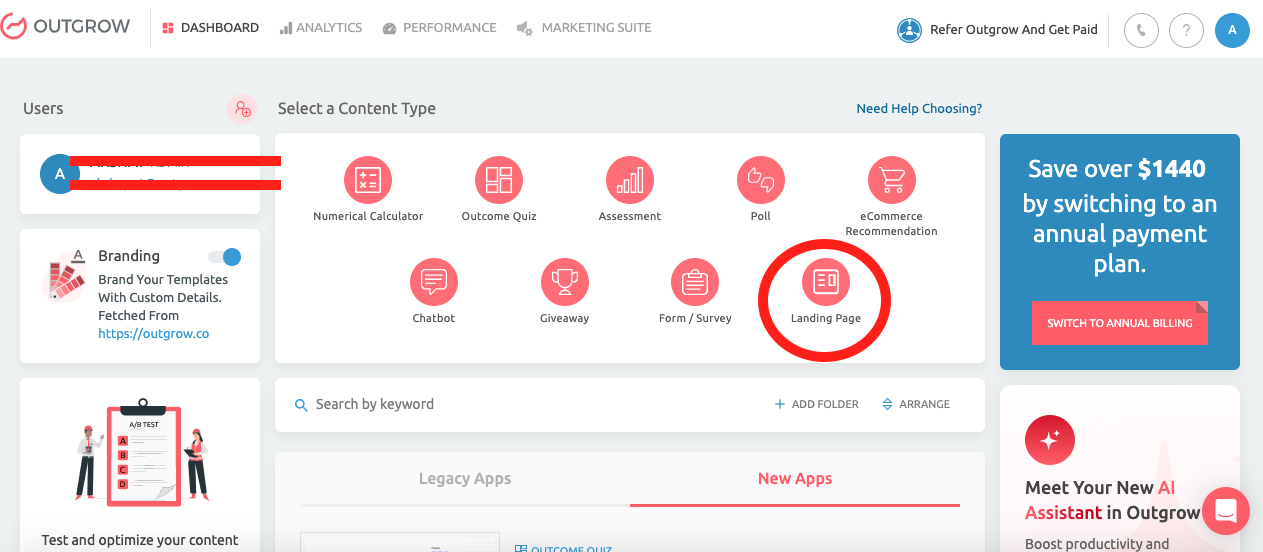Viewport: 1263px width, 552px height.
Task: Click the phone call icon in header
Action: (x=1141, y=30)
